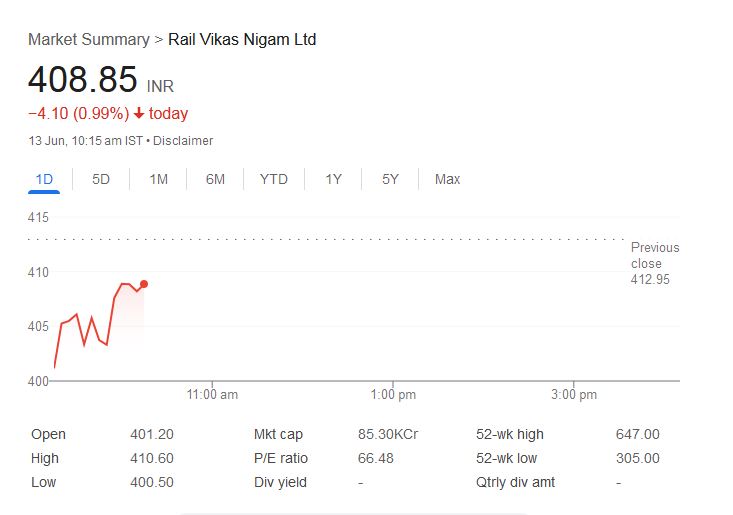This screenshot has width=733, height=515.
Task: Click the red current price dot
Action: [144, 284]
